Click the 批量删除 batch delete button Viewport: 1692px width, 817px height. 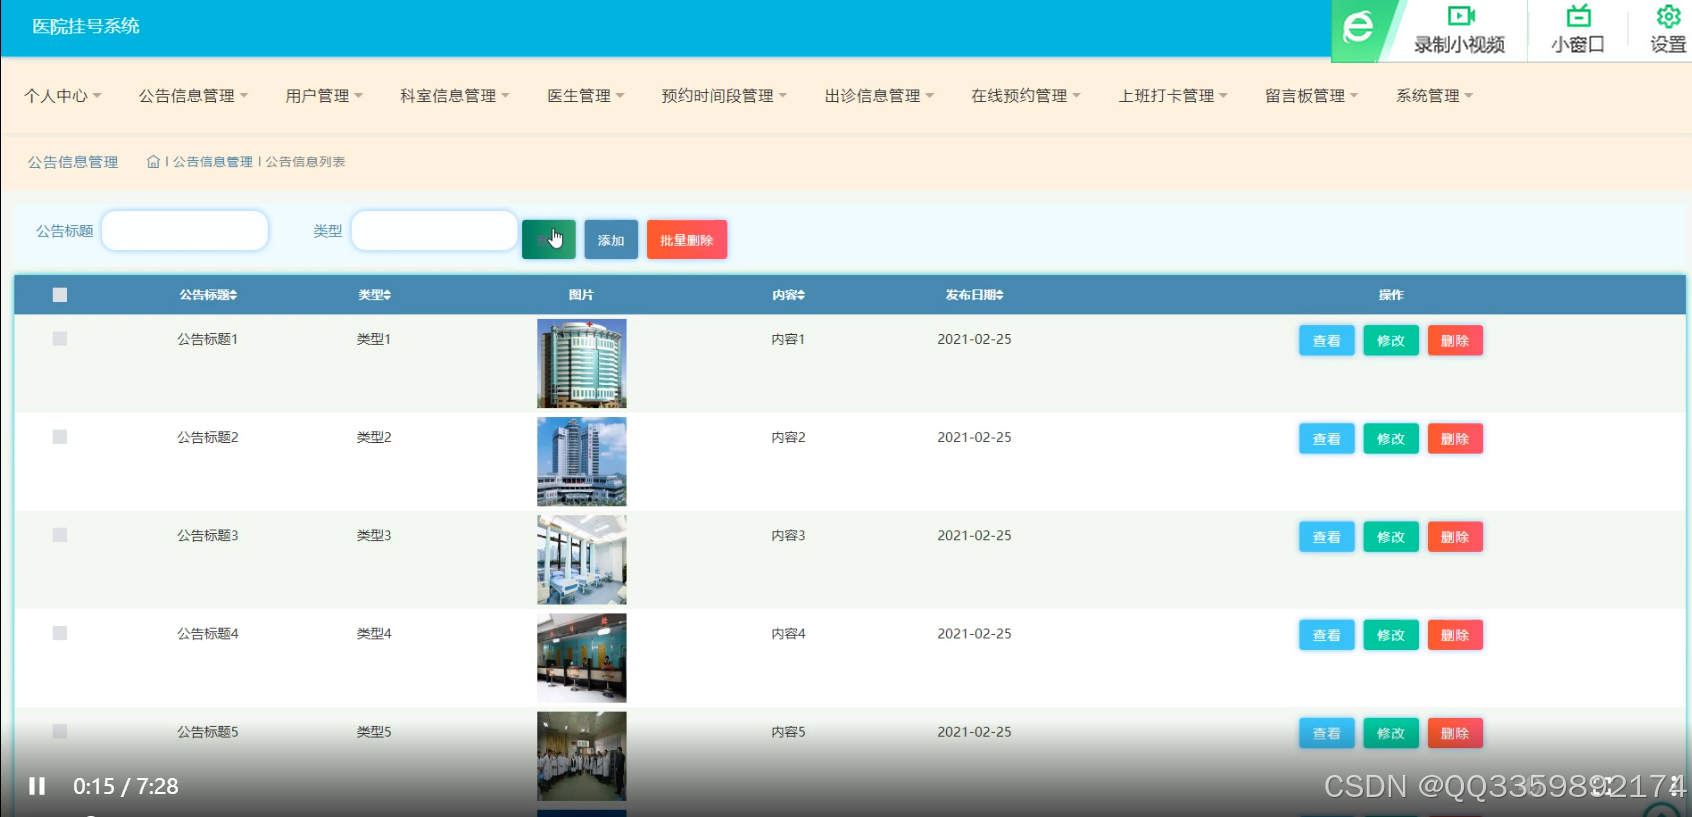coord(687,240)
